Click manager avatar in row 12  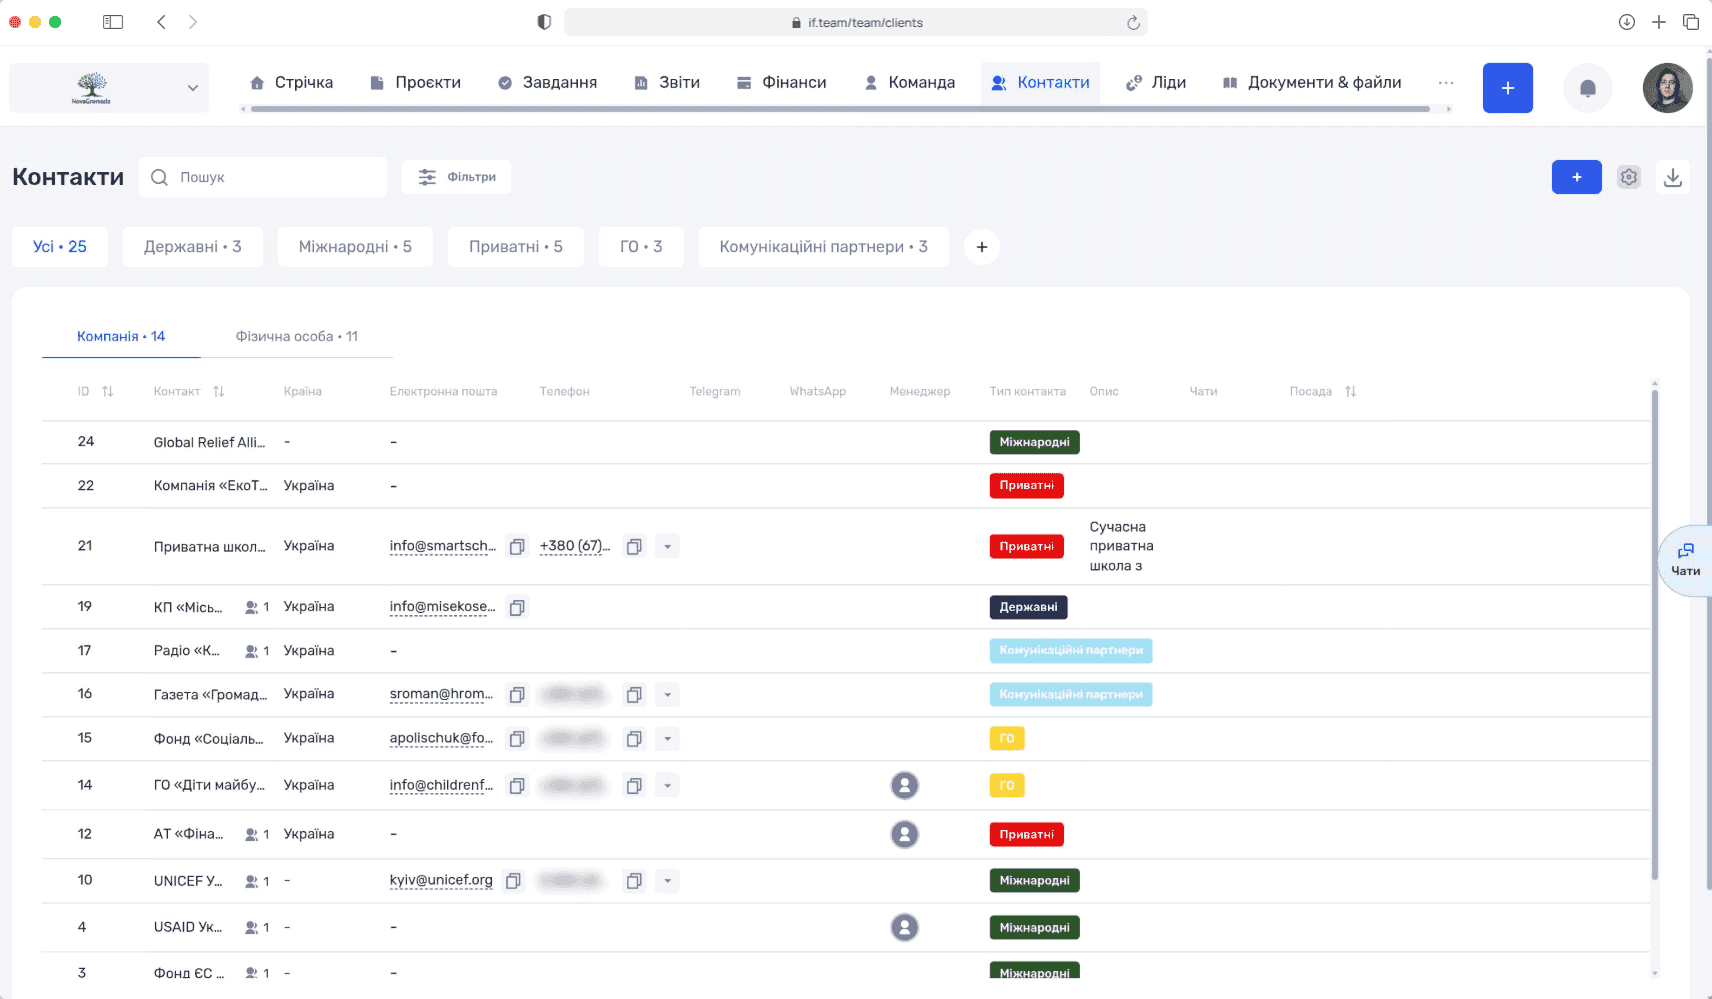pyautogui.click(x=904, y=834)
